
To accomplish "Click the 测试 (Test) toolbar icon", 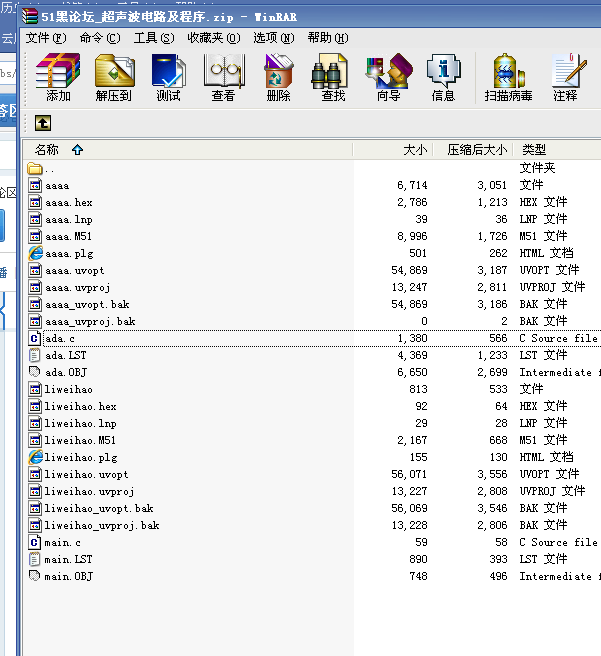I will click(169, 77).
